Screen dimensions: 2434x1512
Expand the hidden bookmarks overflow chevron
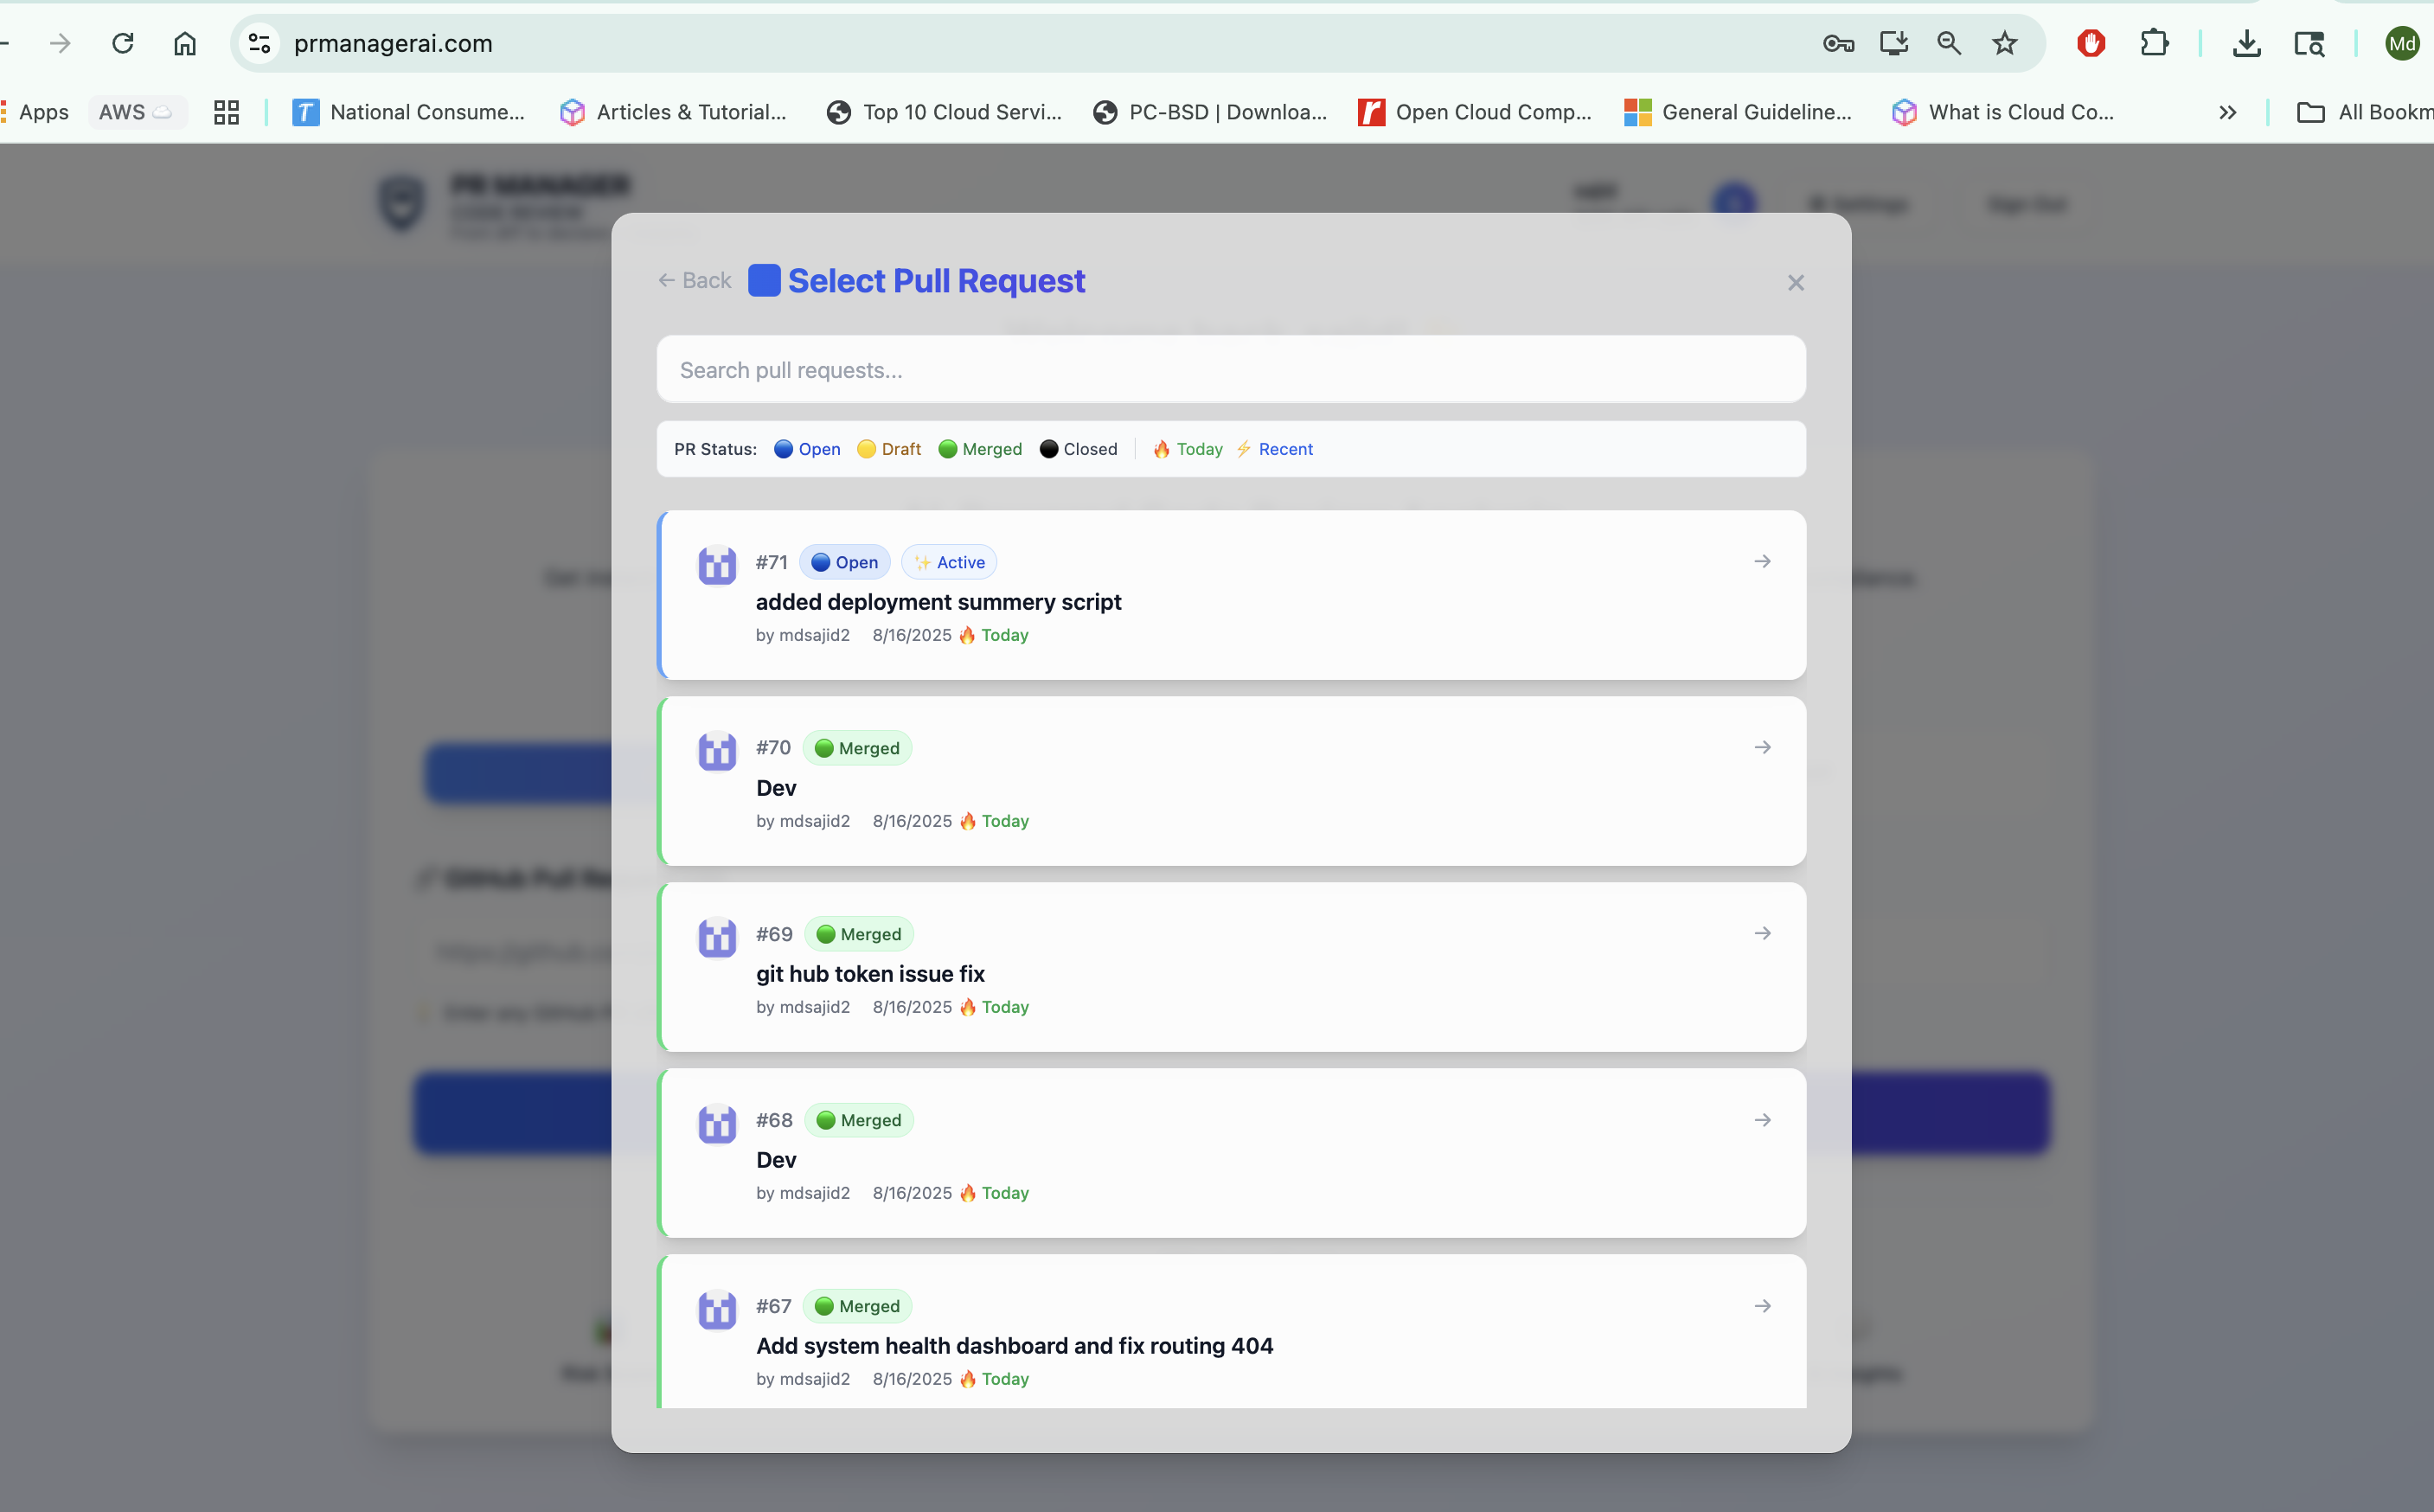point(2227,112)
